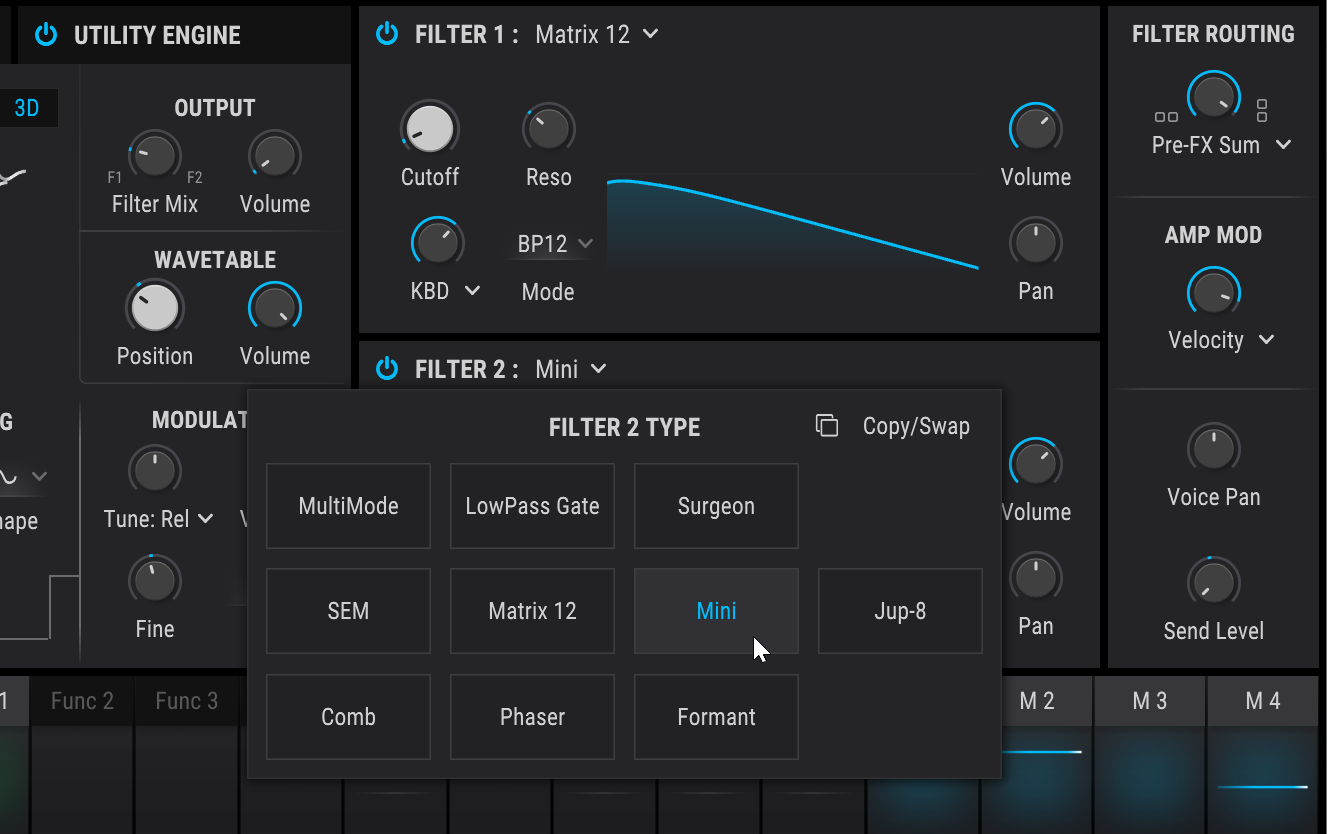Click the Filter Routing heading
The image size is (1327, 834).
point(1213,34)
